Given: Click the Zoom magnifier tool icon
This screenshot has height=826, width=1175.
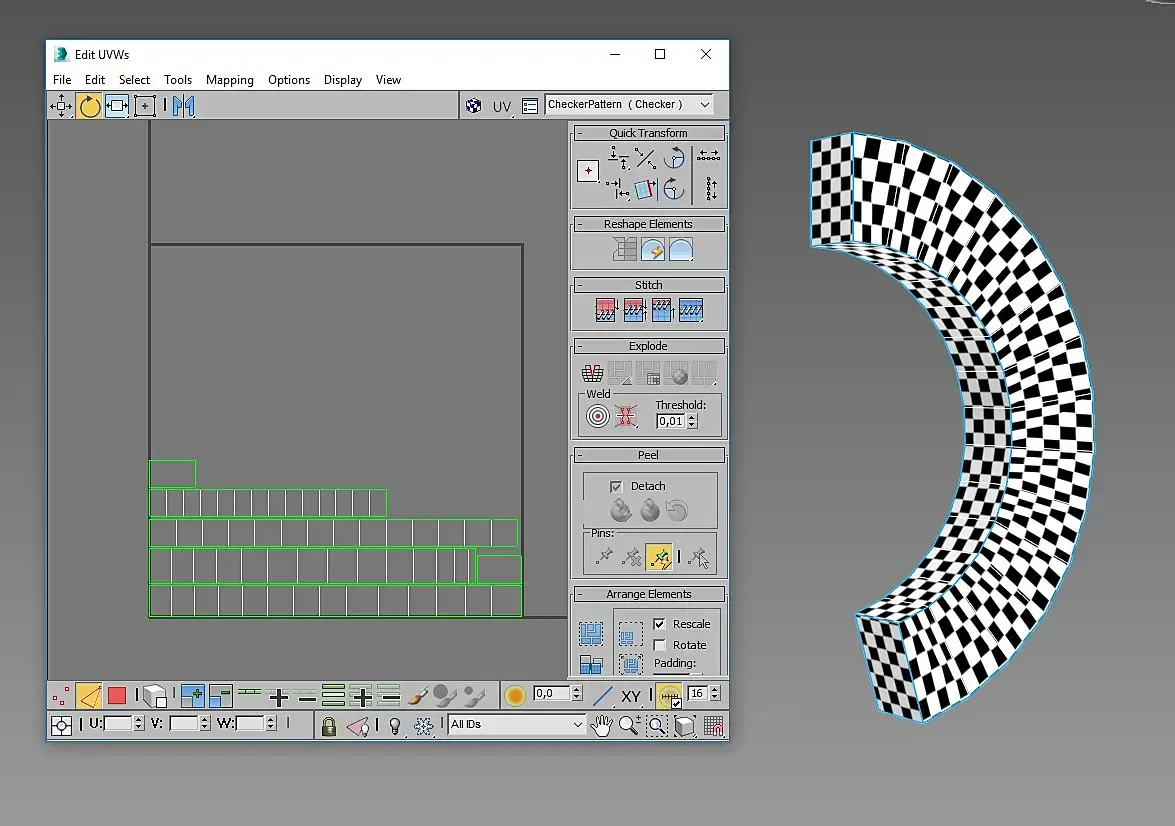Looking at the screenshot, I should tap(629, 725).
